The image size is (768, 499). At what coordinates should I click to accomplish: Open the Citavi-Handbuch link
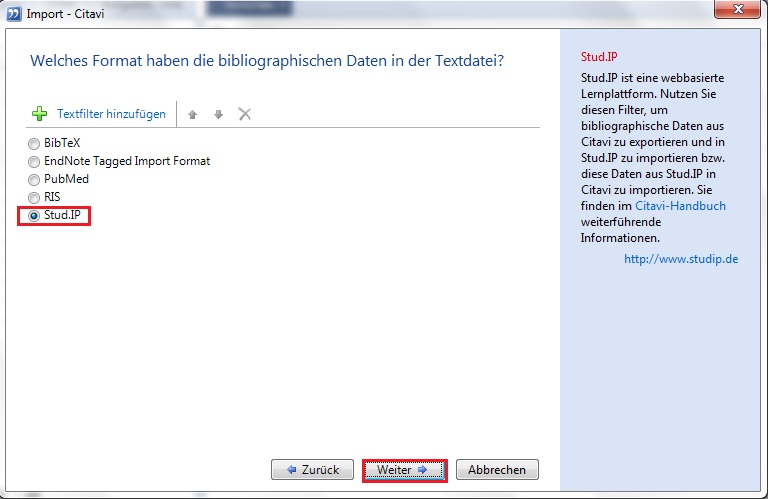680,206
